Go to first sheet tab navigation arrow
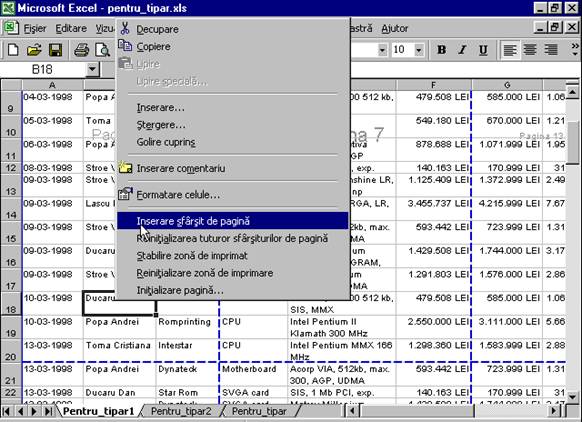 6,411
